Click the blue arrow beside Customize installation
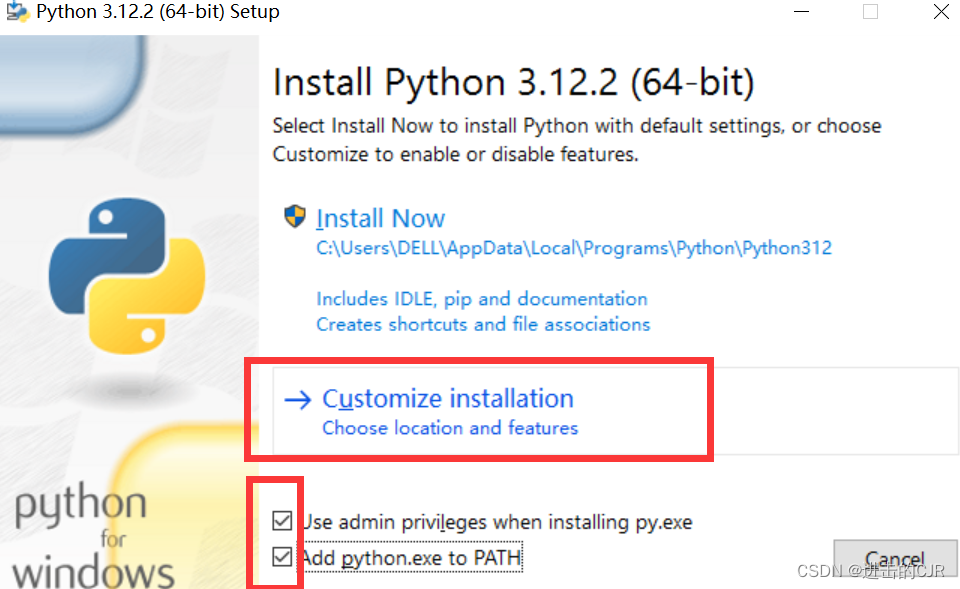This screenshot has height=589, width=960. click(297, 399)
